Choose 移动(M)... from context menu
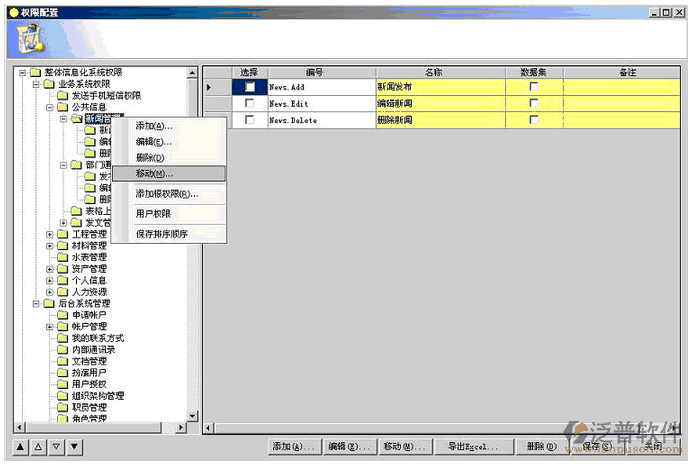This screenshot has width=693, height=465. click(x=169, y=173)
